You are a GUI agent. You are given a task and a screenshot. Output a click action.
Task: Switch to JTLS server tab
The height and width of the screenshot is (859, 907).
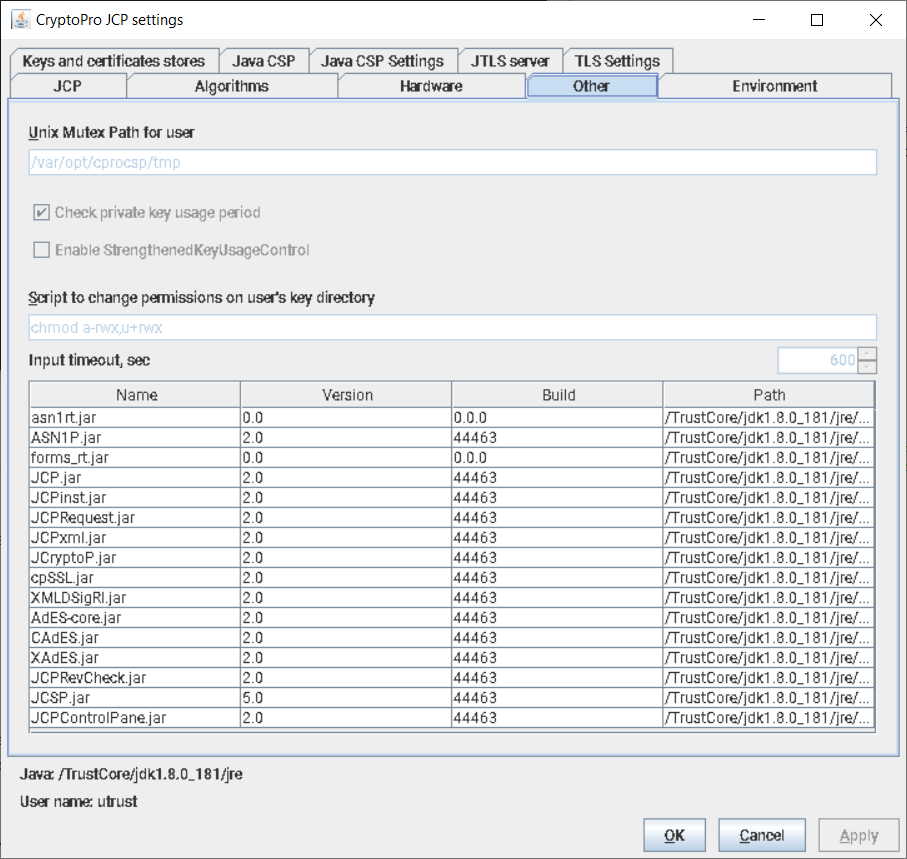click(510, 61)
